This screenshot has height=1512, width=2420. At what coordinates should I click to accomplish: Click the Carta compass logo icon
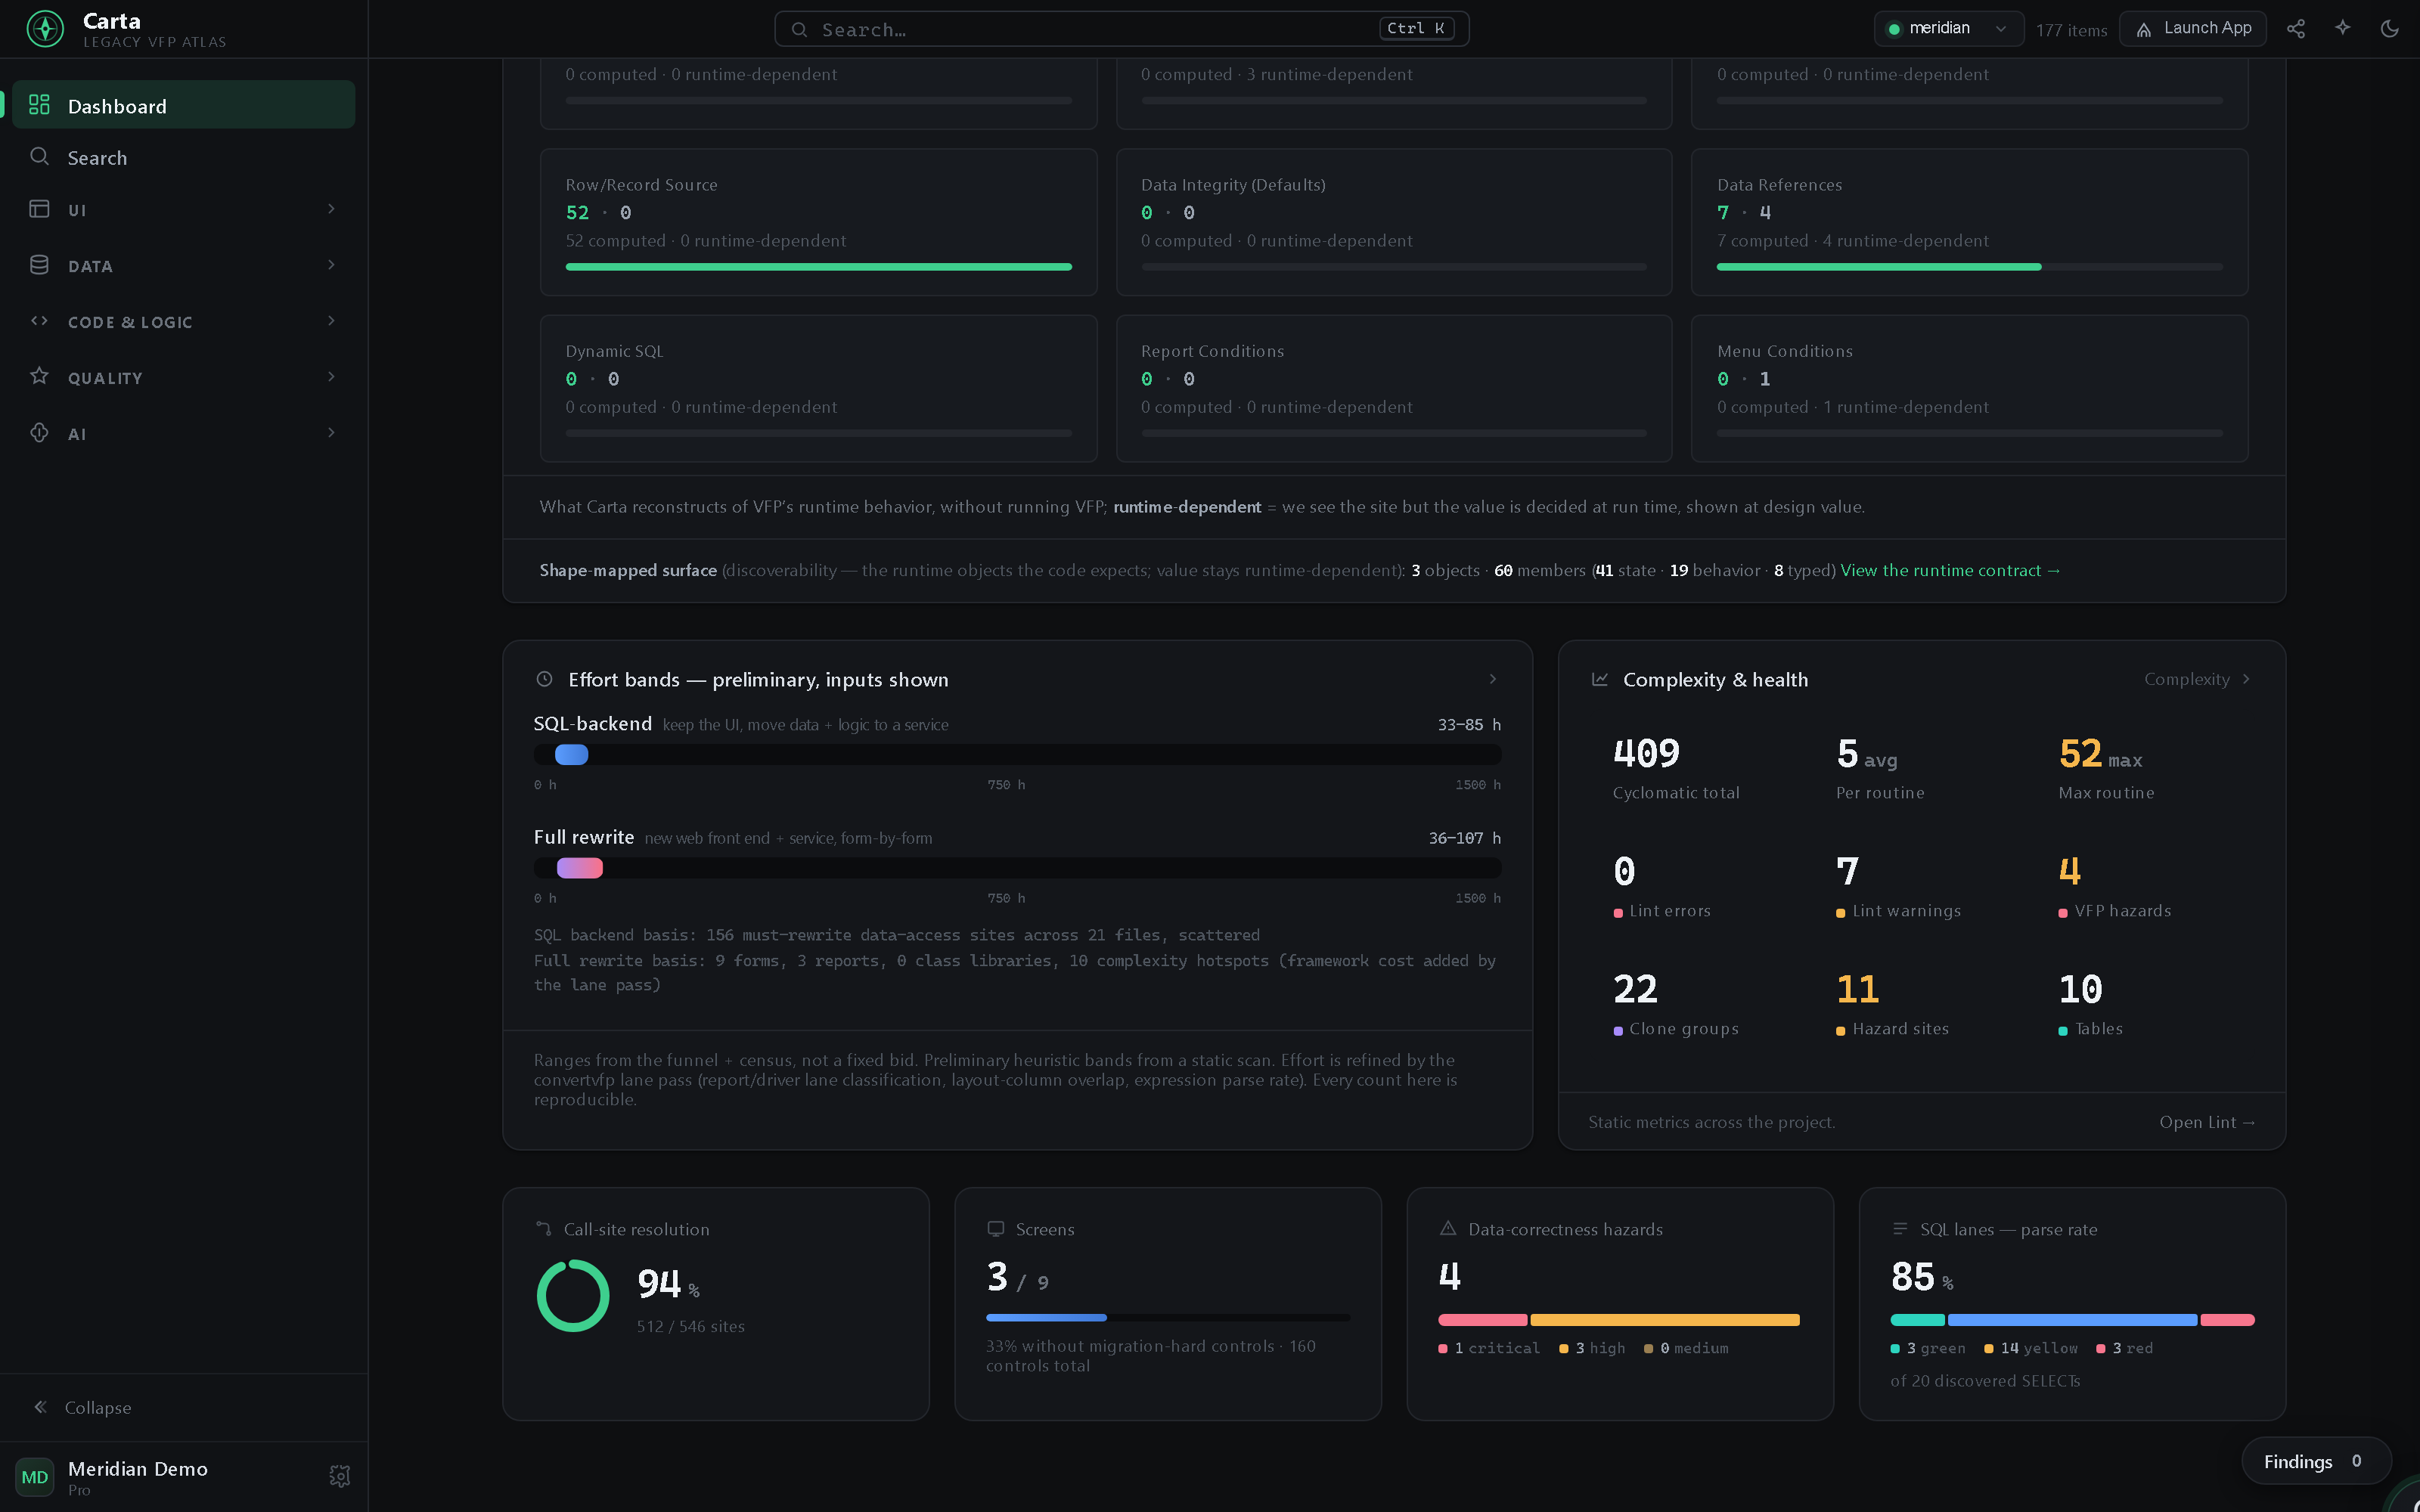[45, 29]
